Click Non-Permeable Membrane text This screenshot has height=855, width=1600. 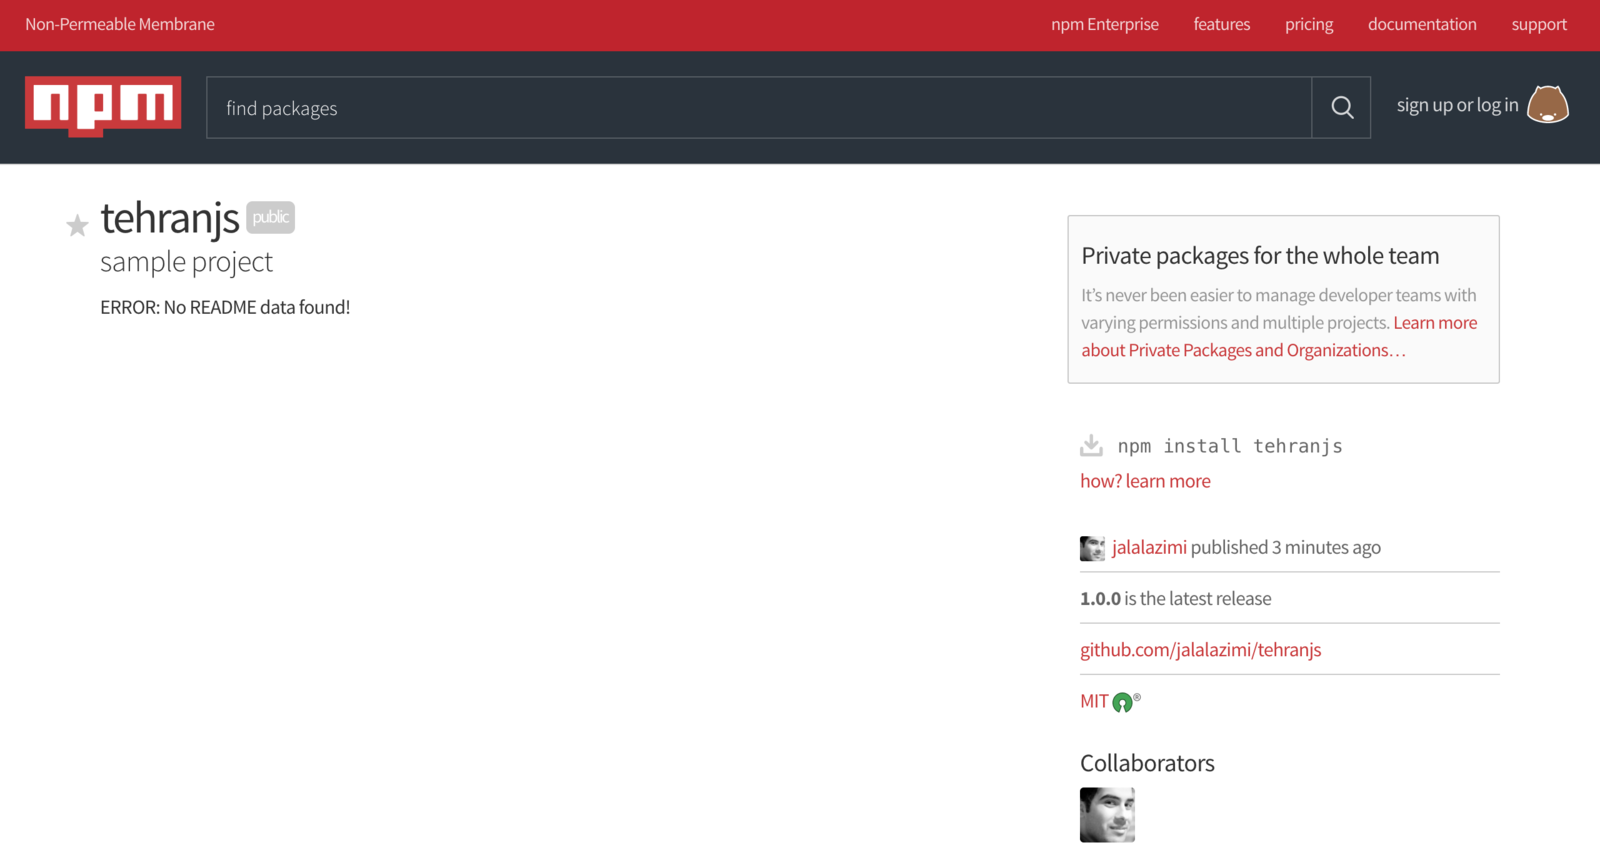(120, 24)
